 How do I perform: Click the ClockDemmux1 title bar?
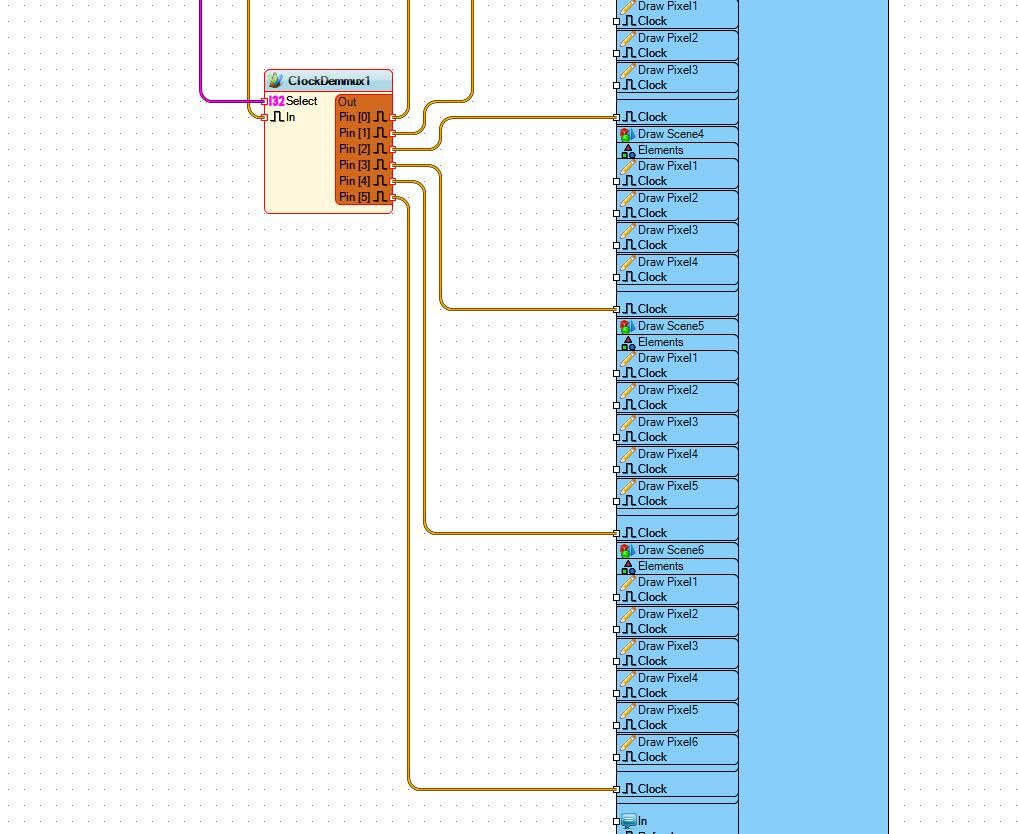pyautogui.click(x=329, y=80)
